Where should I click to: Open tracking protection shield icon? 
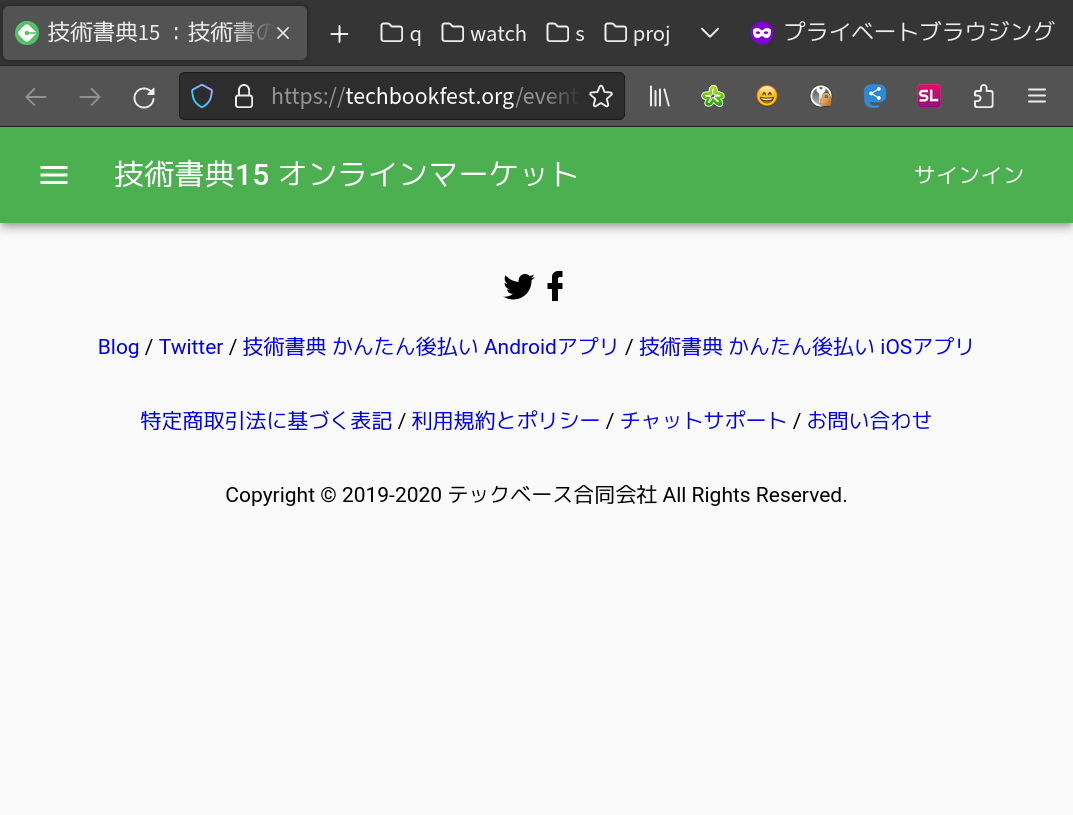[x=202, y=96]
